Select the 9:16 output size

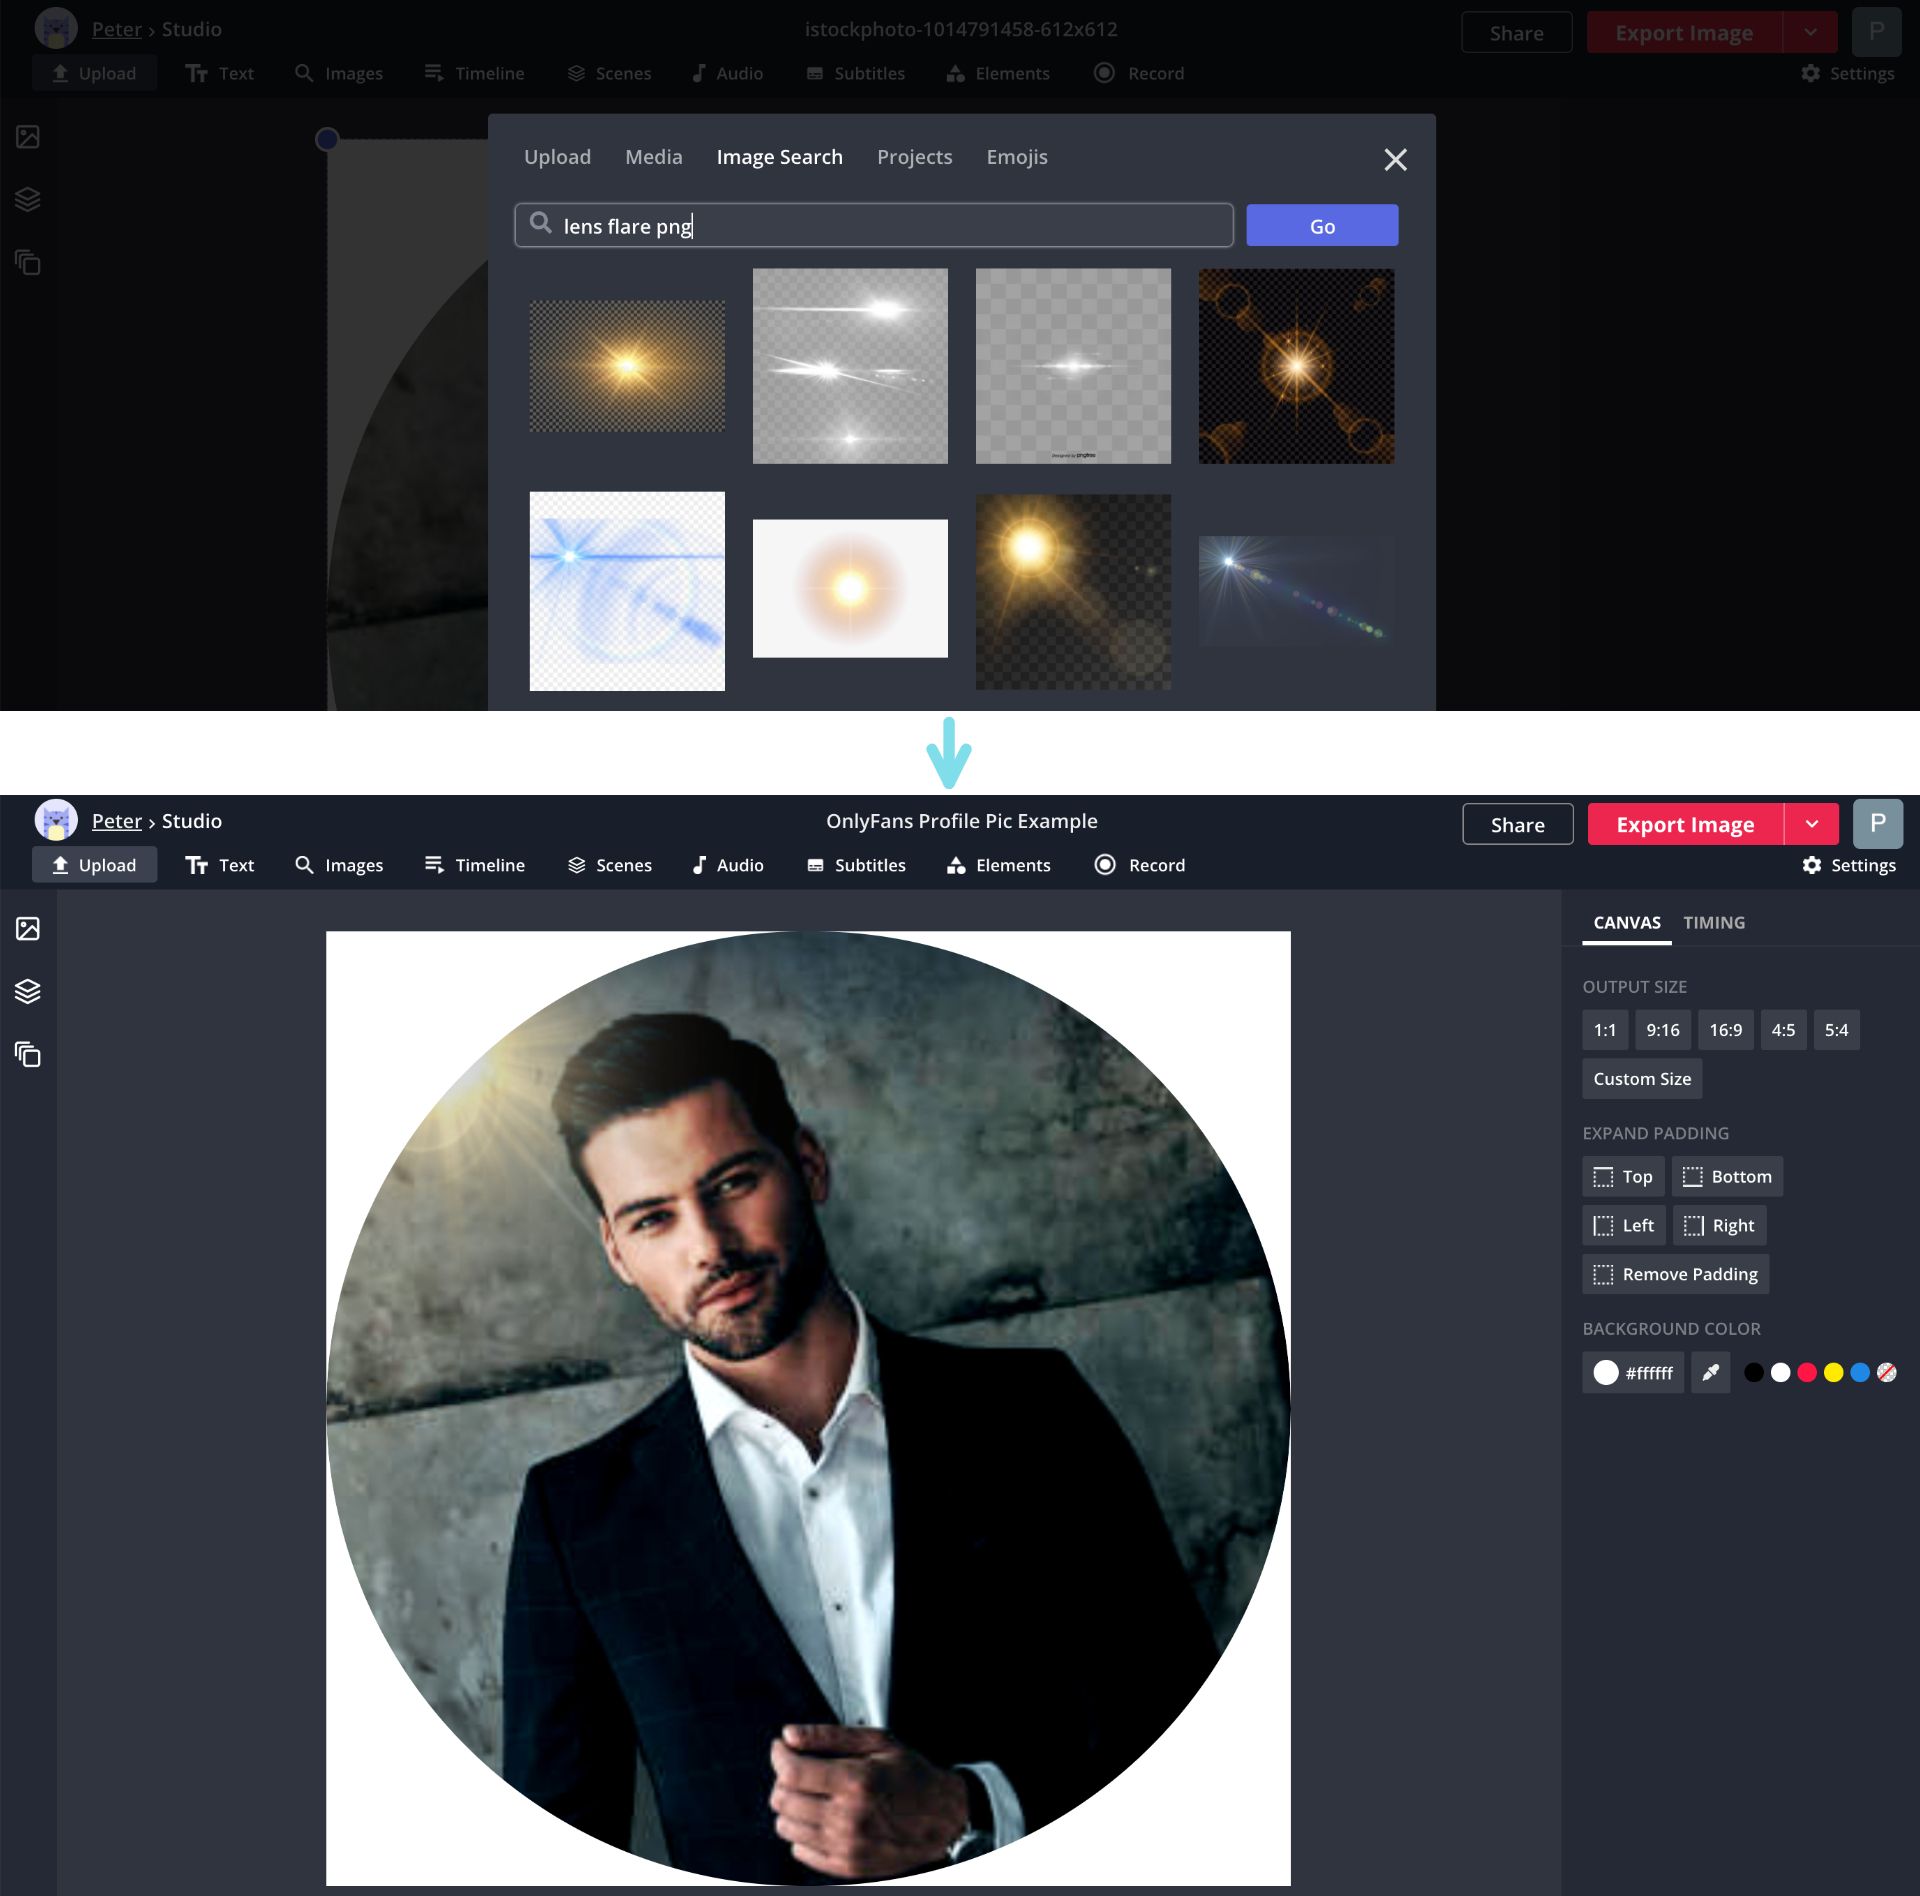(1663, 1029)
